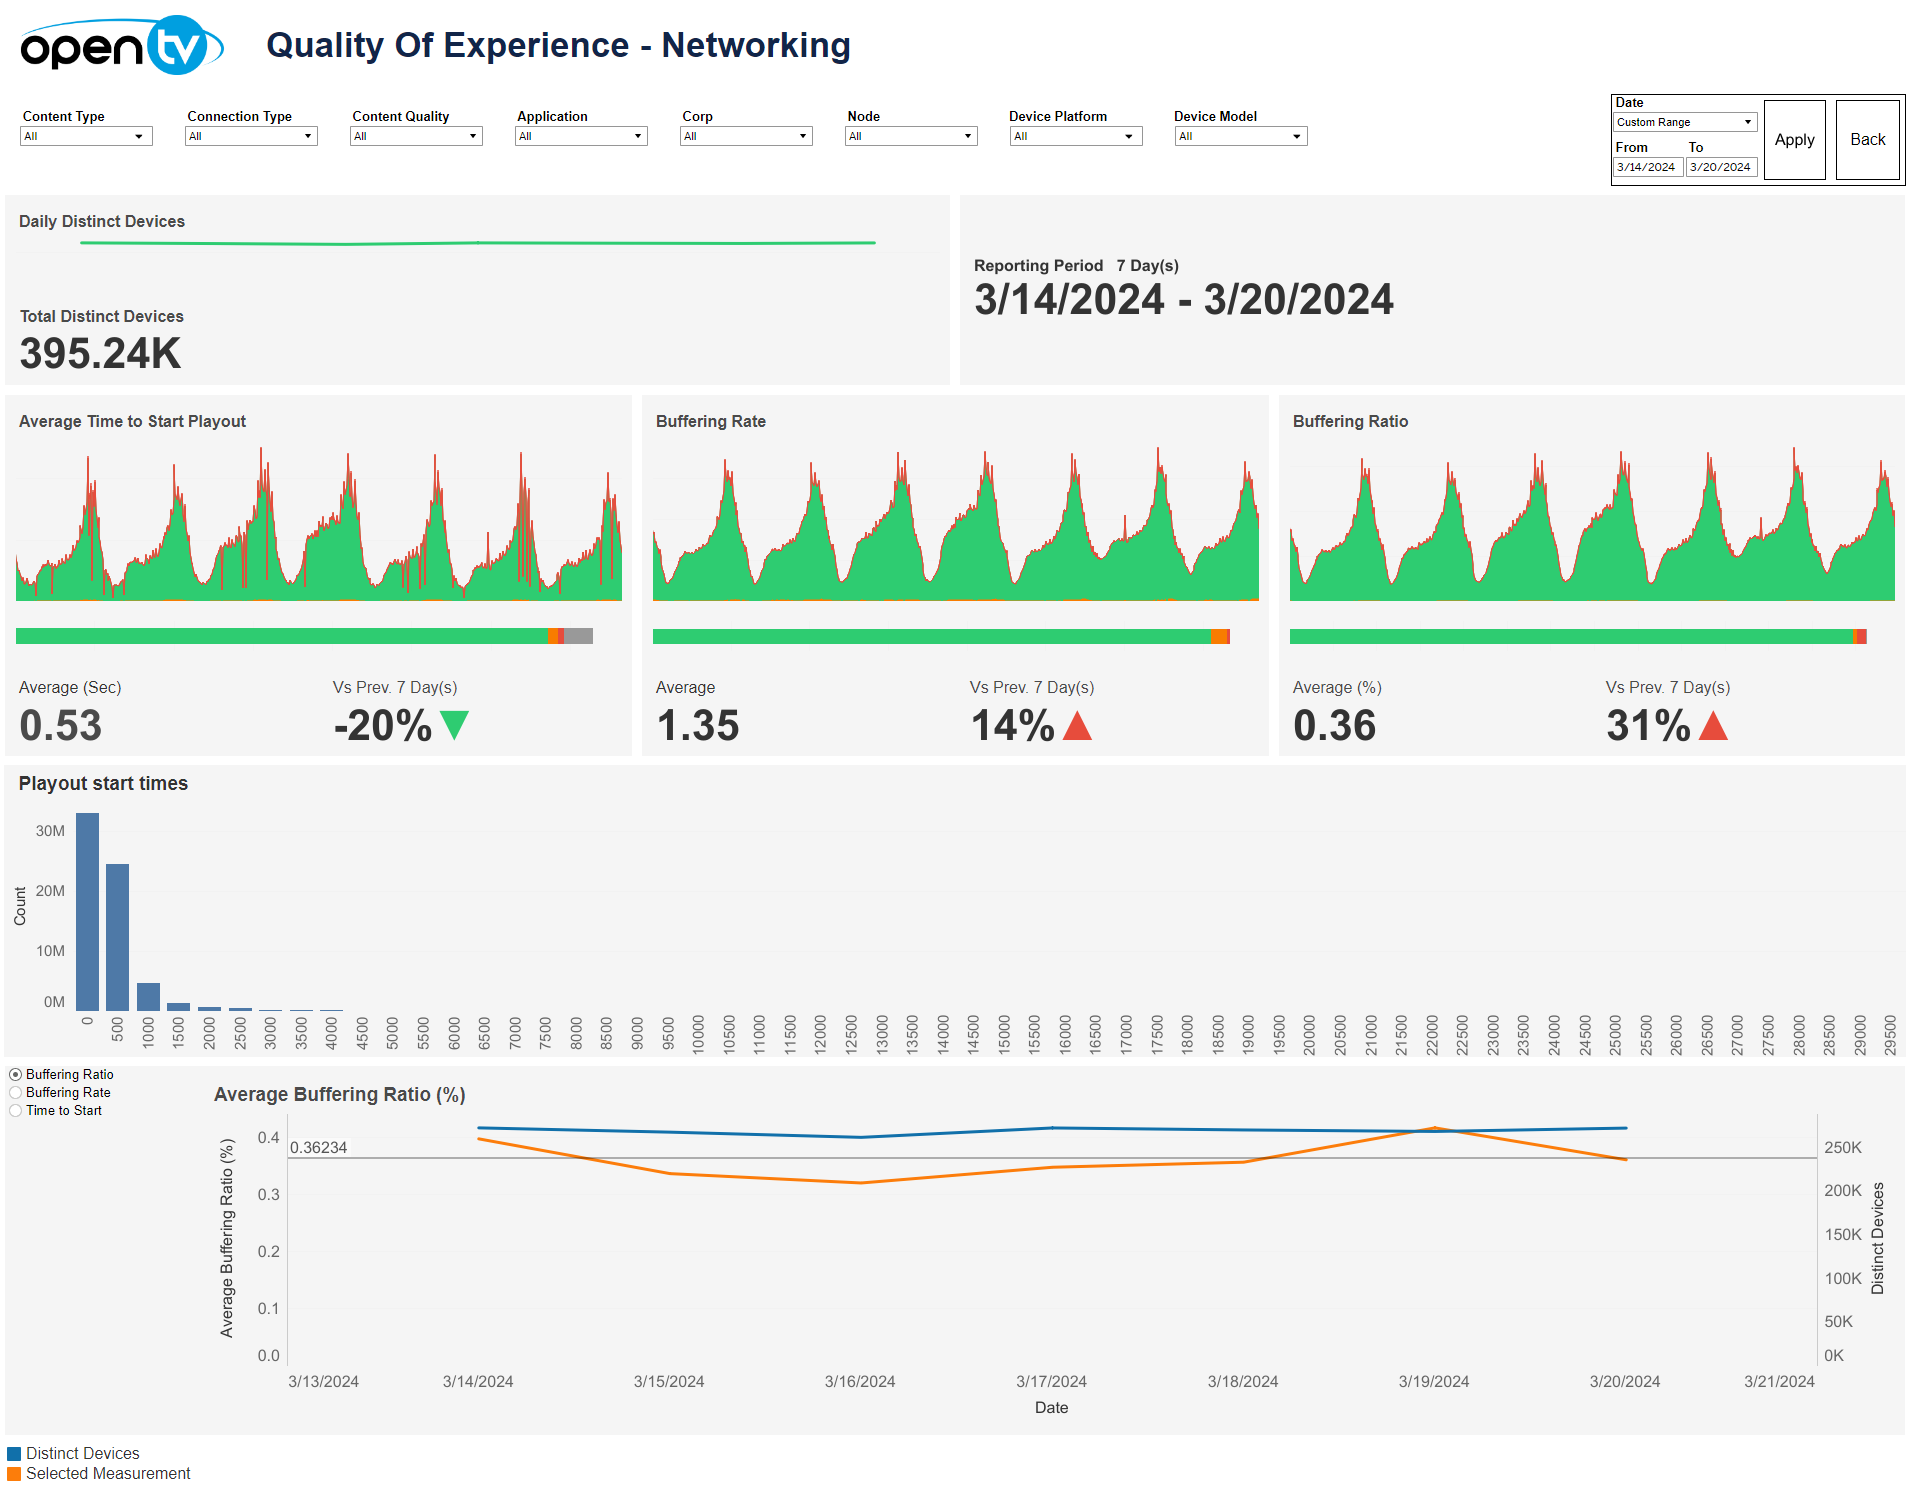This screenshot has width=1920, height=1493.
Task: Click the Quality Of Experience - Networking title
Action: coord(558,46)
